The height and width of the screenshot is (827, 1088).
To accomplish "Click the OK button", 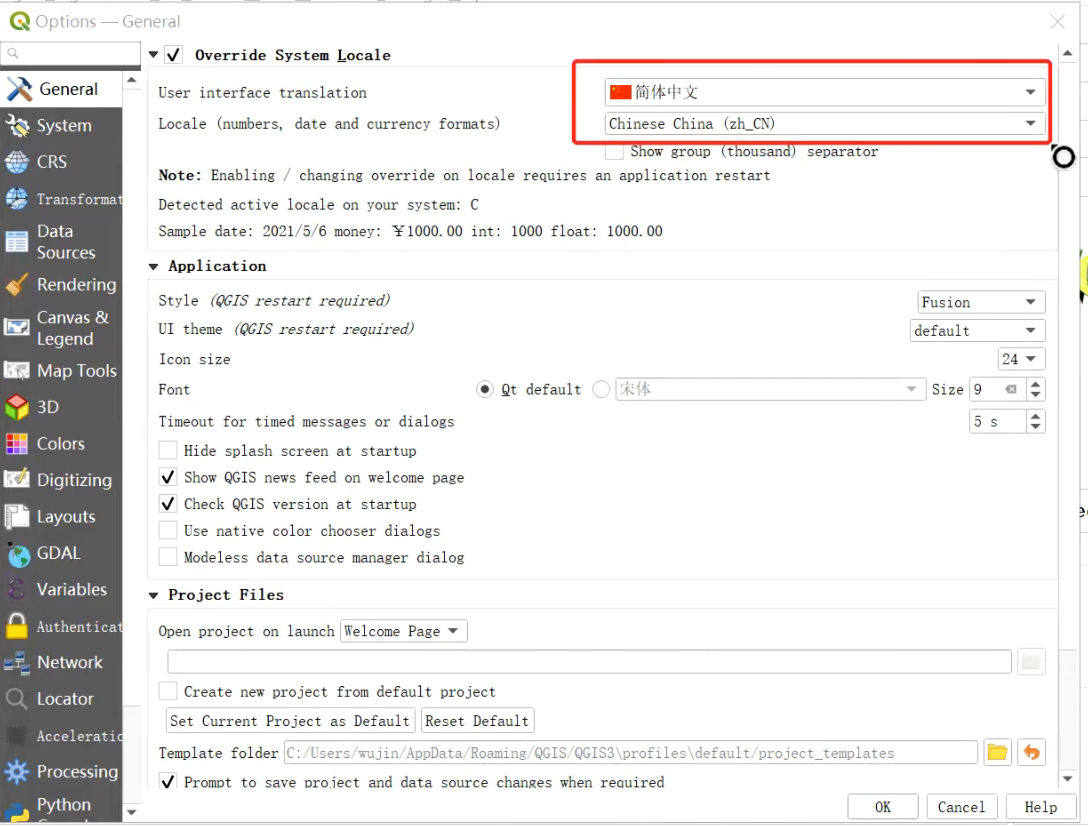I will pos(883,807).
